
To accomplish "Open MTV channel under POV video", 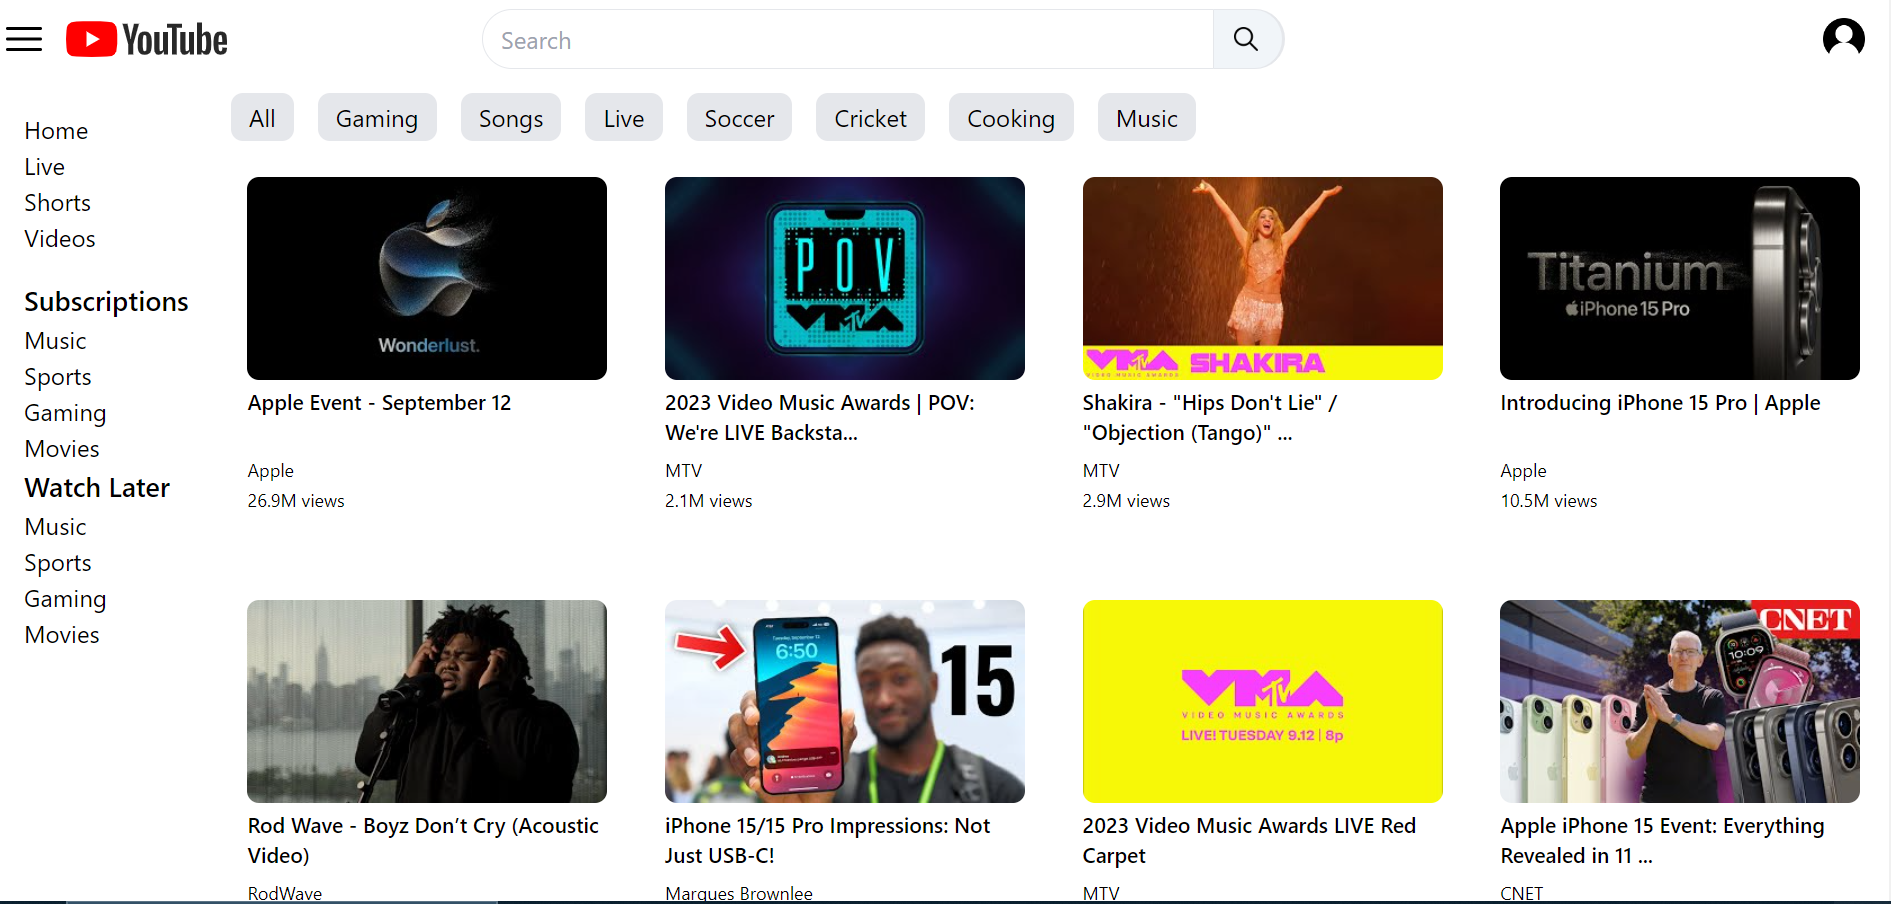I will [684, 471].
